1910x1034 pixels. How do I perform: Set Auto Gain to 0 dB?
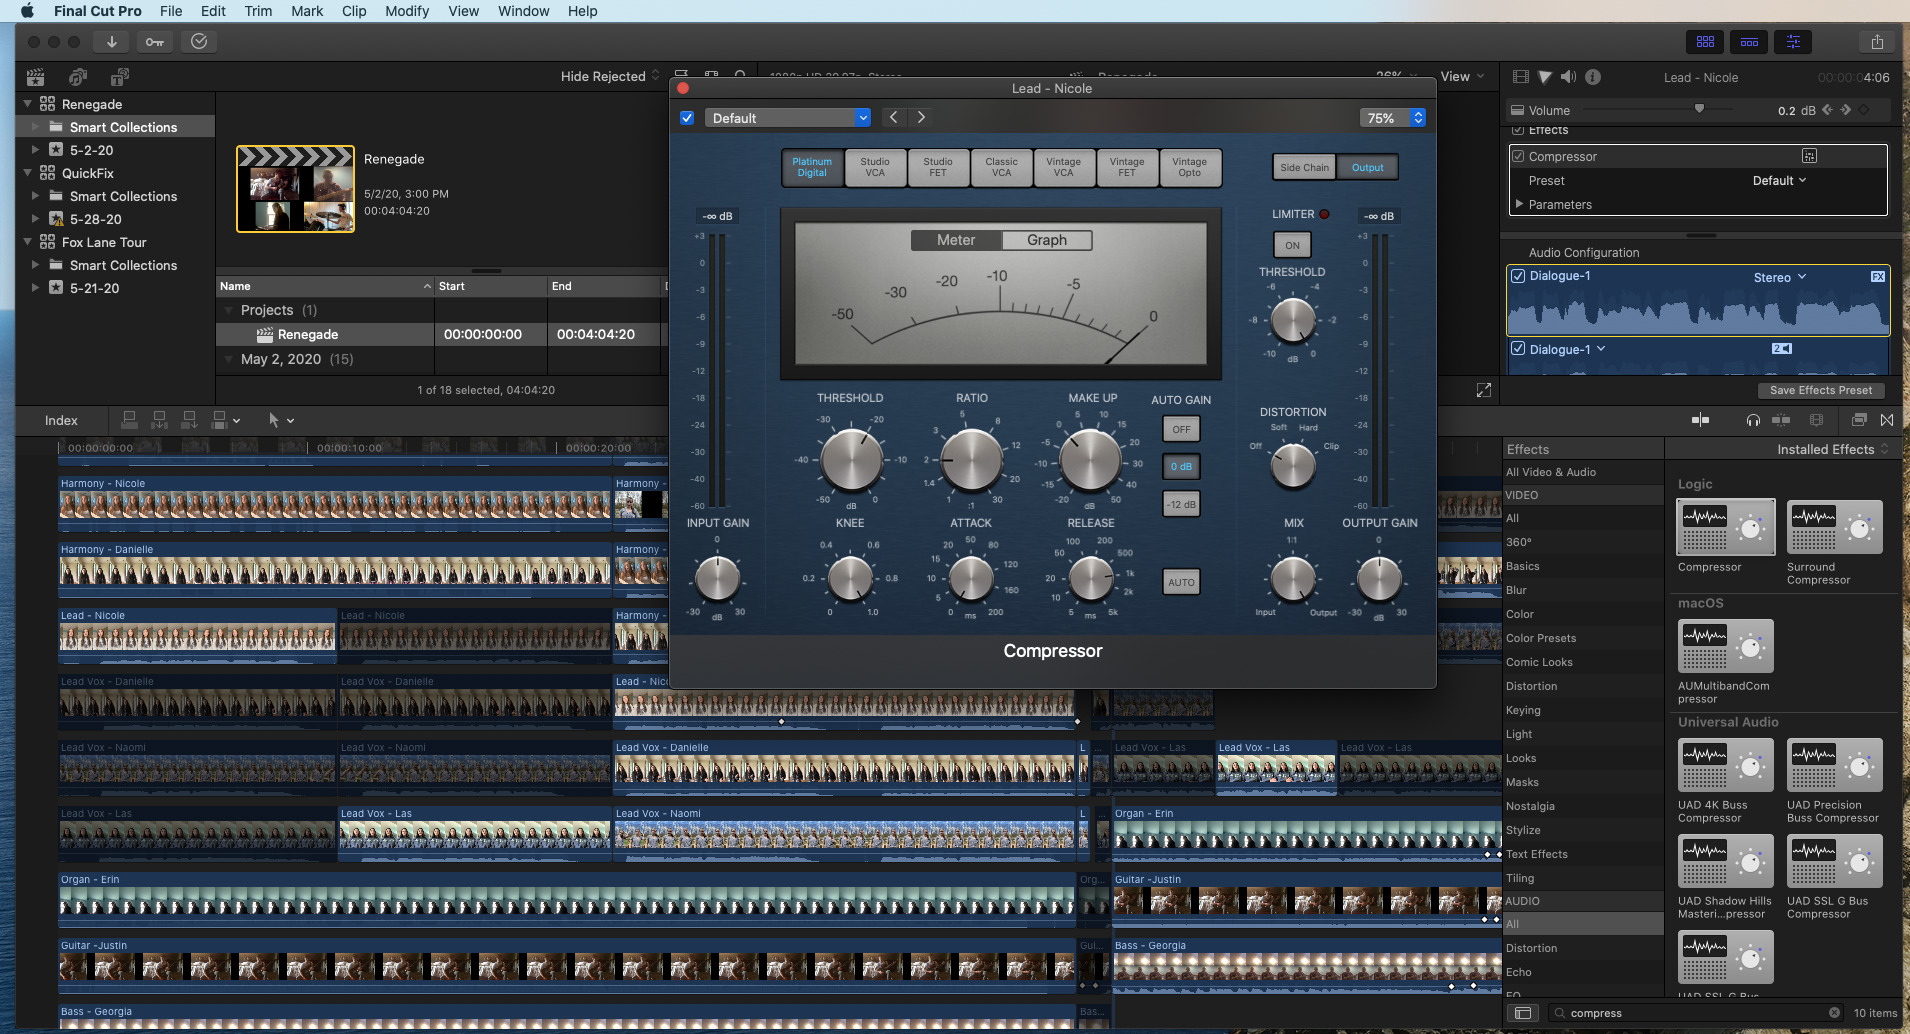(x=1181, y=466)
